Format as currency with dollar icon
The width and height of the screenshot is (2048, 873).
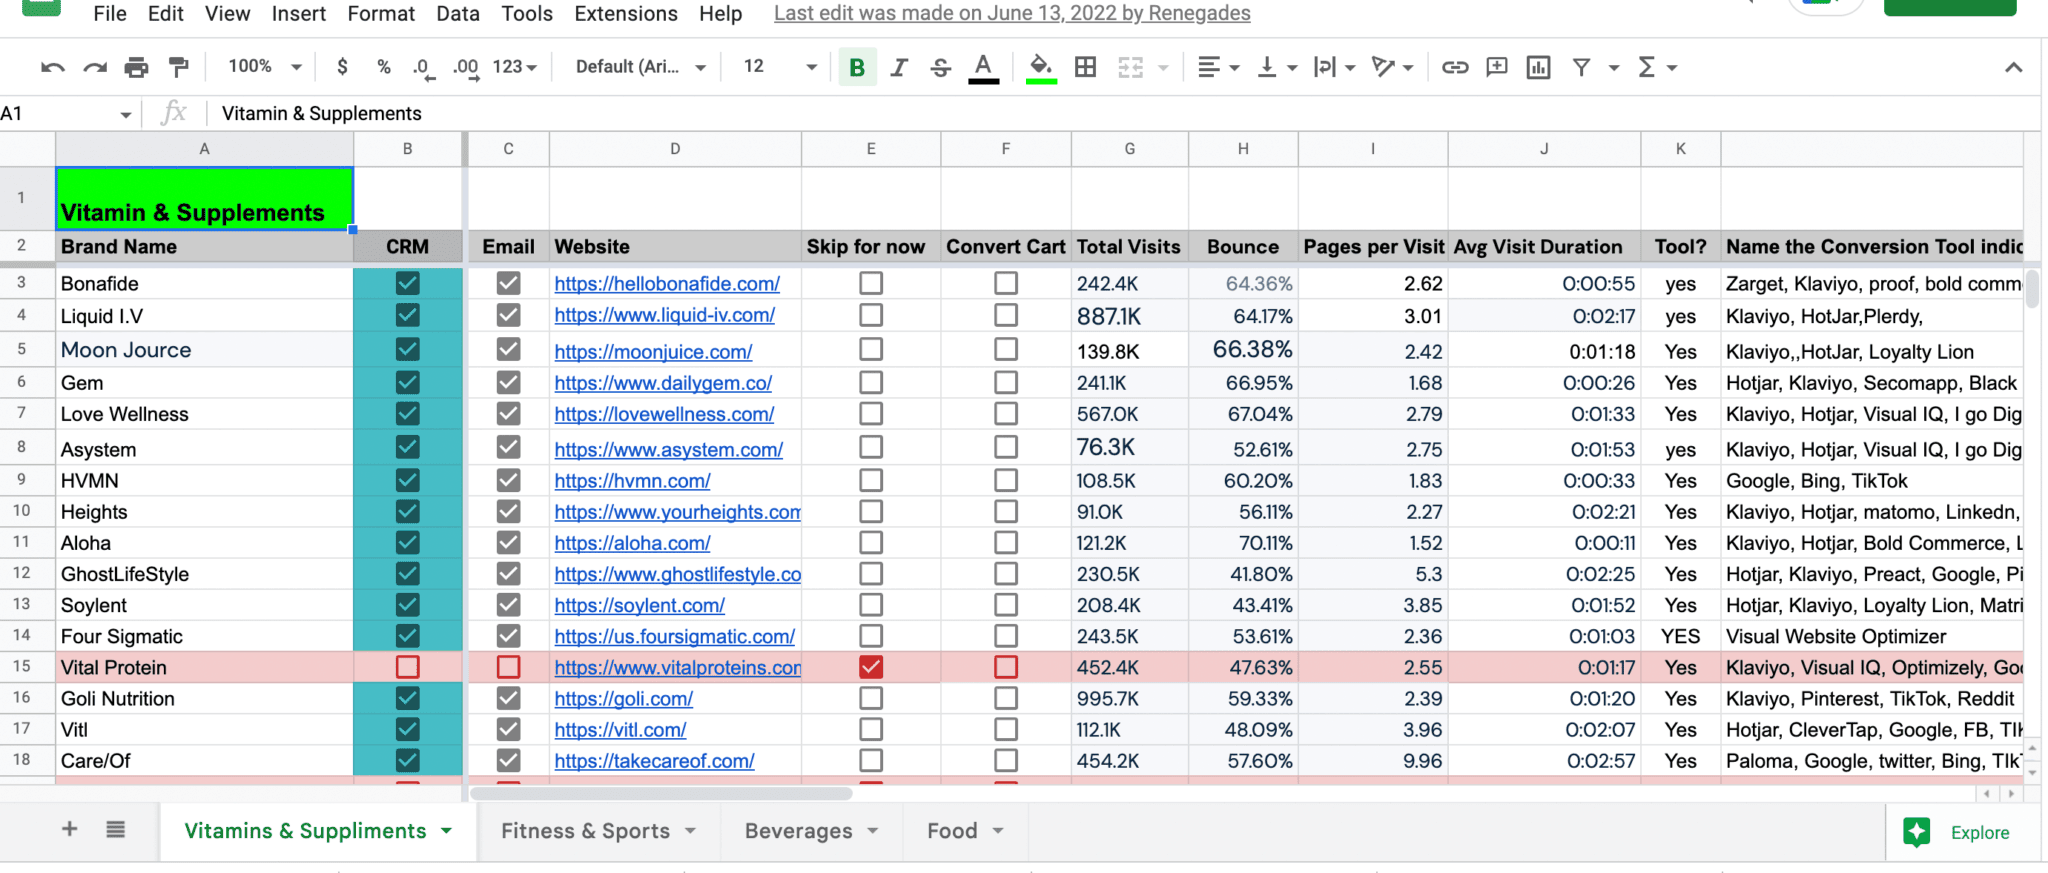pos(342,67)
